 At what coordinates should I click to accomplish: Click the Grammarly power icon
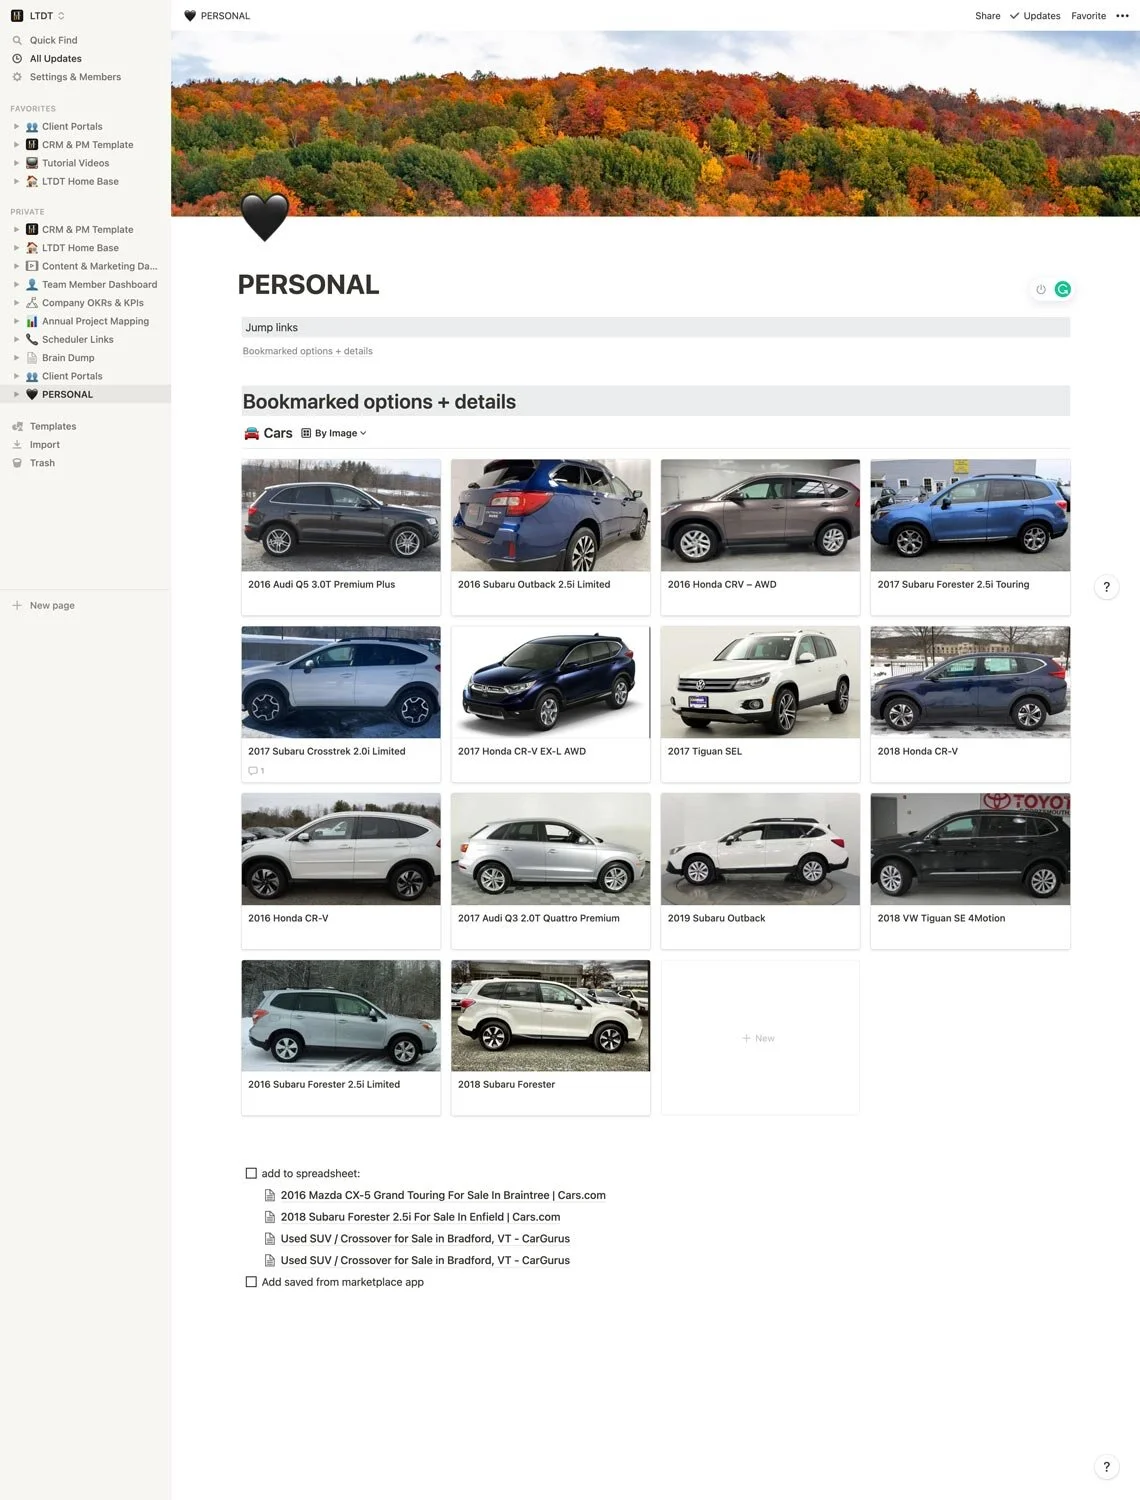coord(1041,289)
